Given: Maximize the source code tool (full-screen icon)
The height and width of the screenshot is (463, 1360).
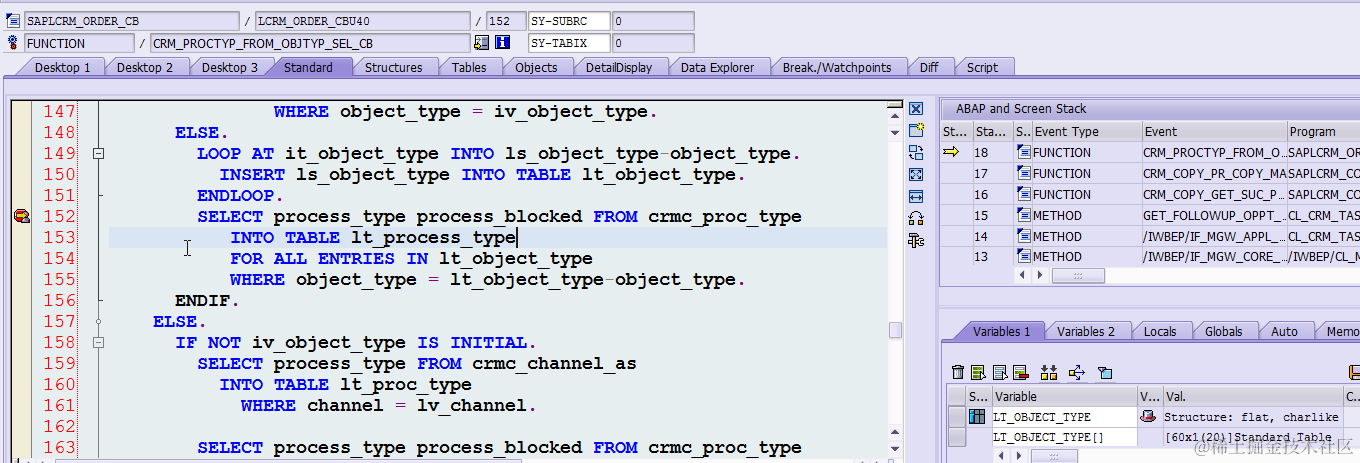Looking at the screenshot, I should click(915, 174).
